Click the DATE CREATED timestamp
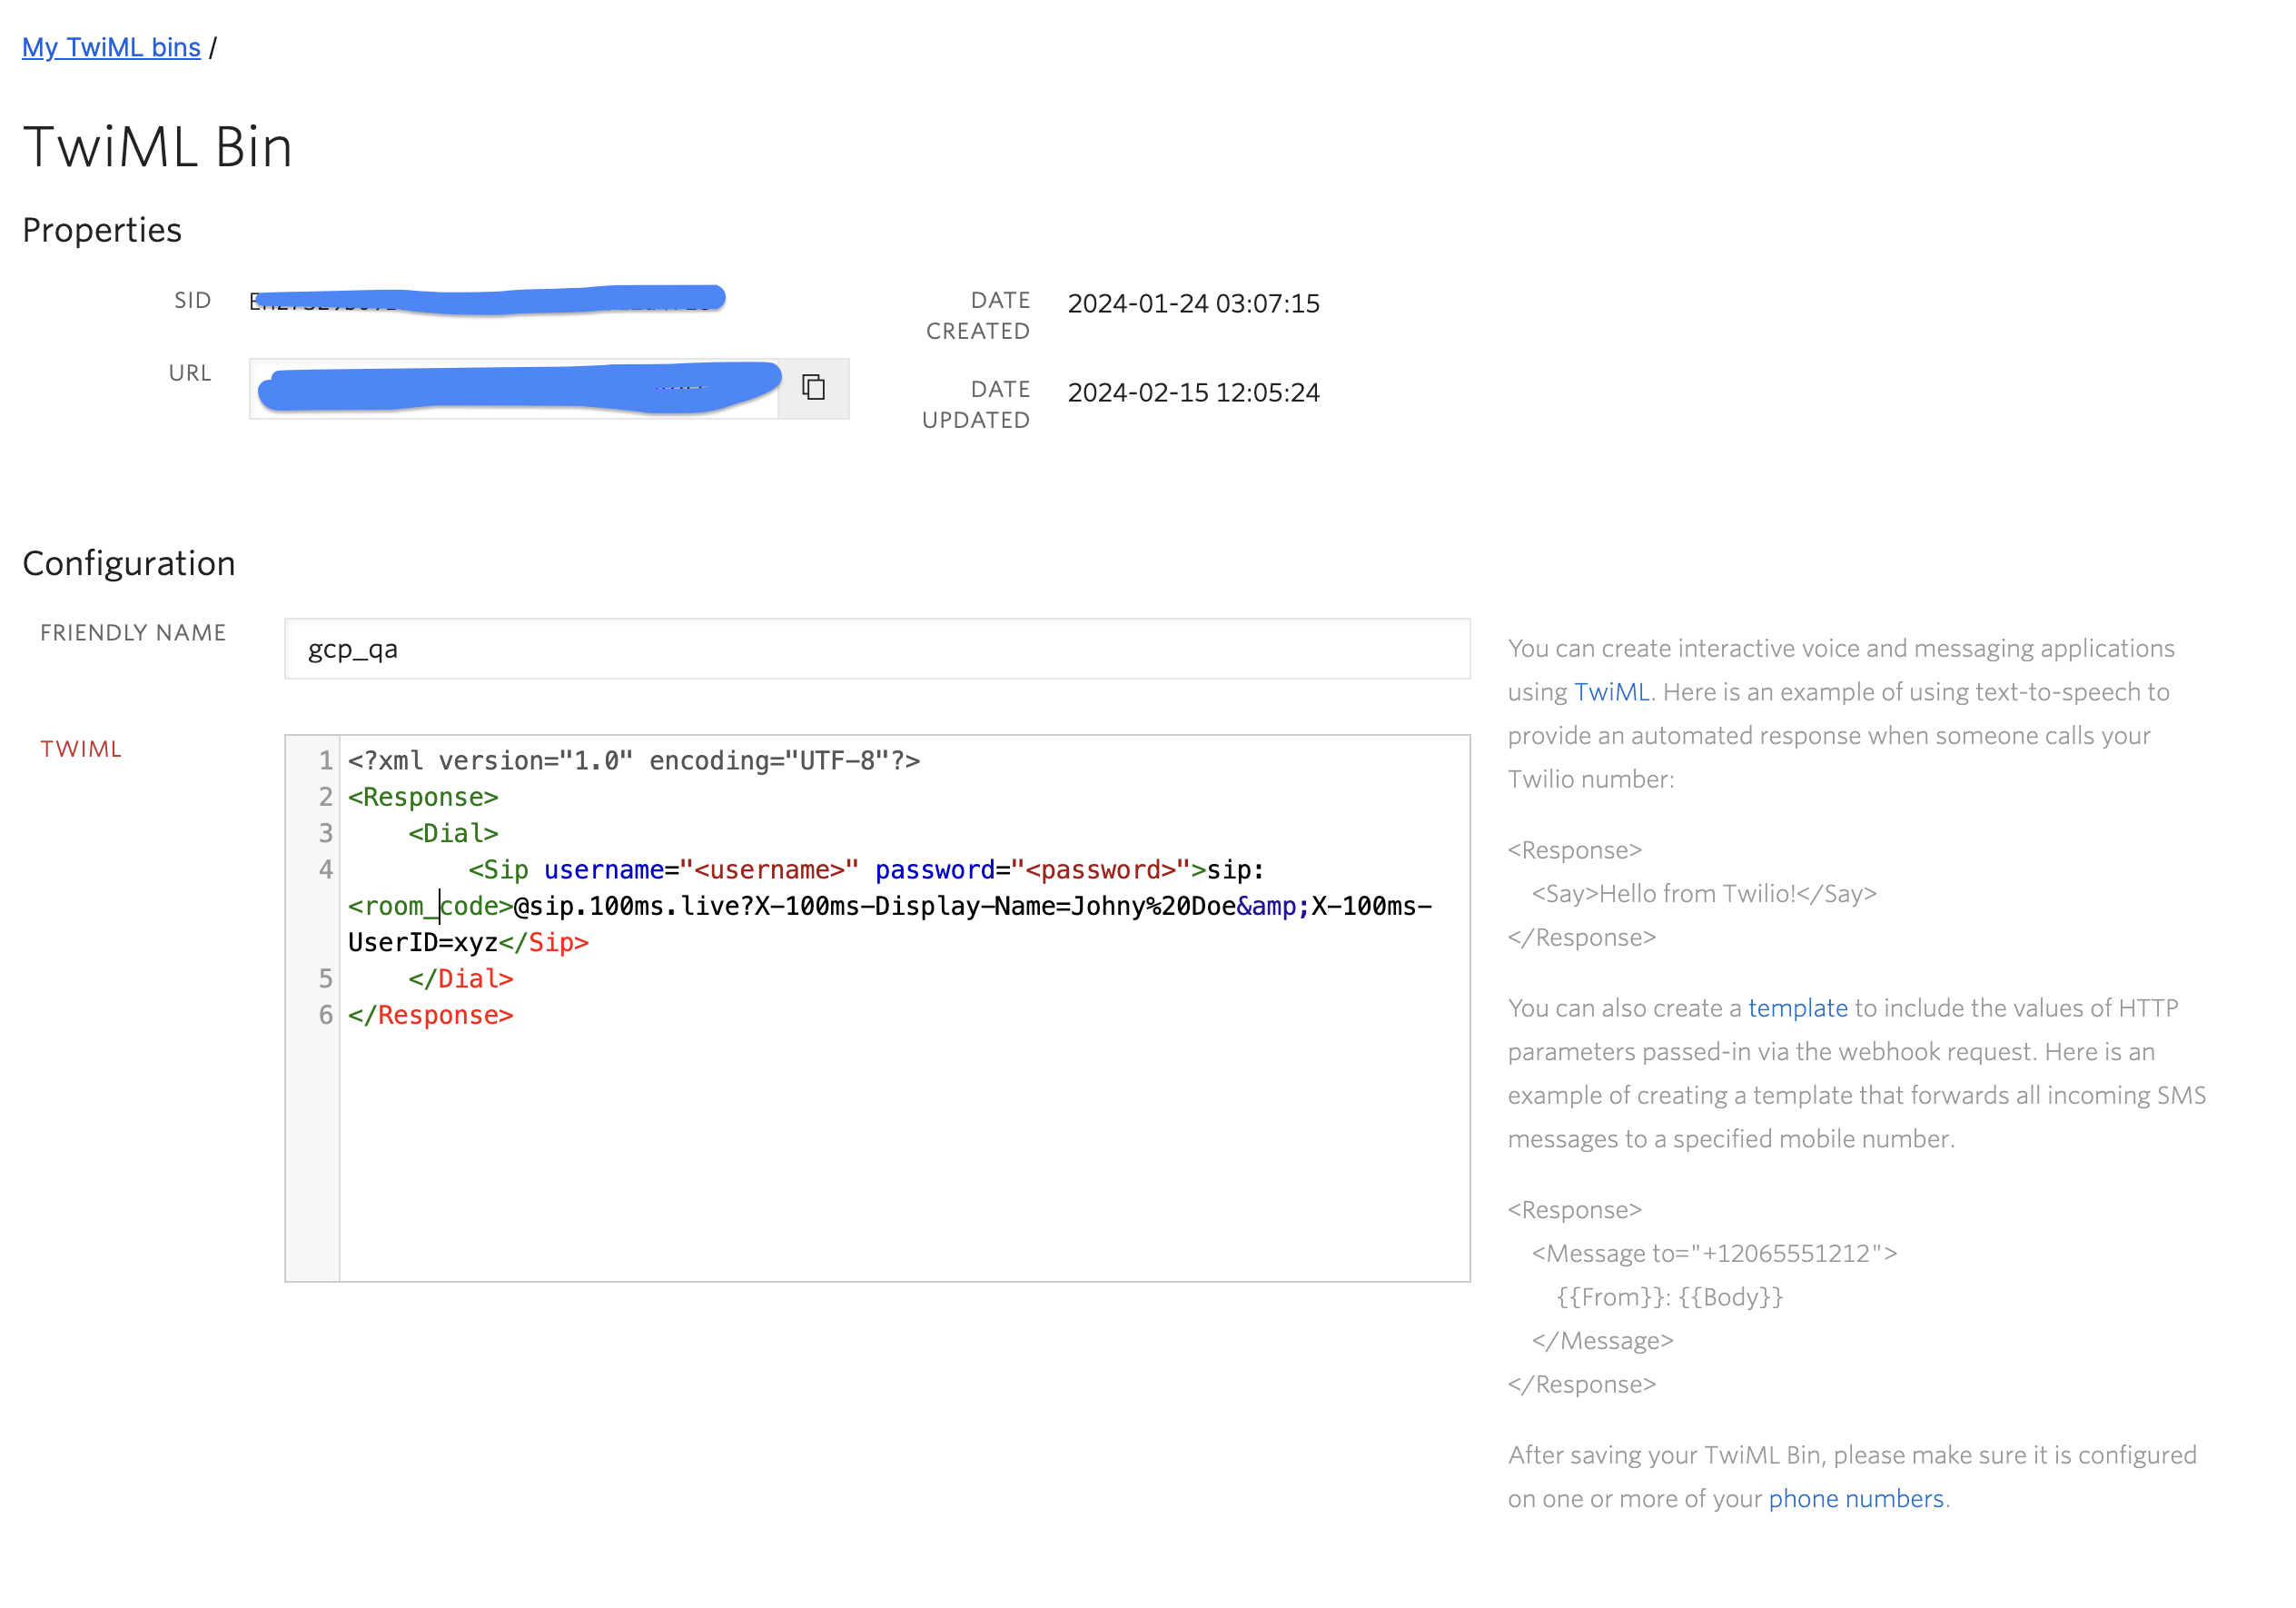Viewport: 2296px width, 1608px height. pos(1193,304)
